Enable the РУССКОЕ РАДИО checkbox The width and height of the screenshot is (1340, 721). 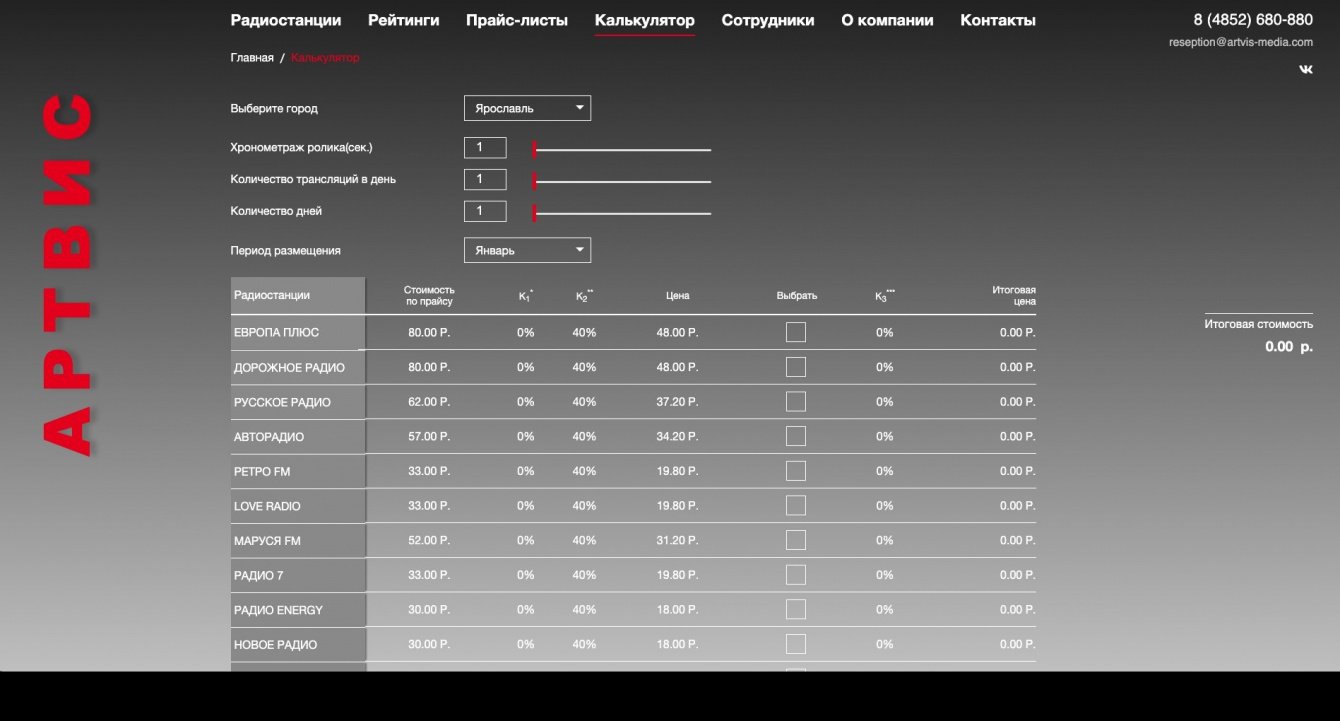(796, 402)
